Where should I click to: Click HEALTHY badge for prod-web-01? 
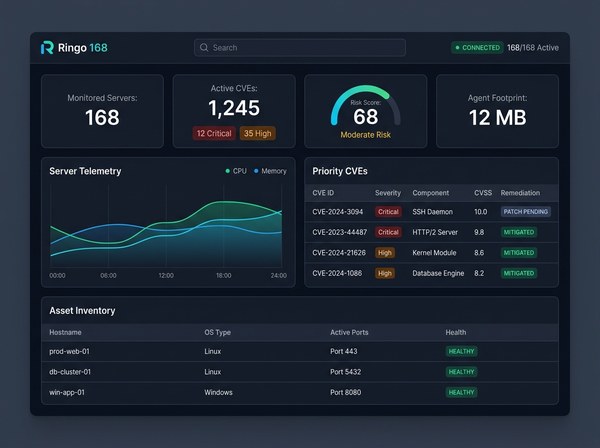[x=461, y=352]
